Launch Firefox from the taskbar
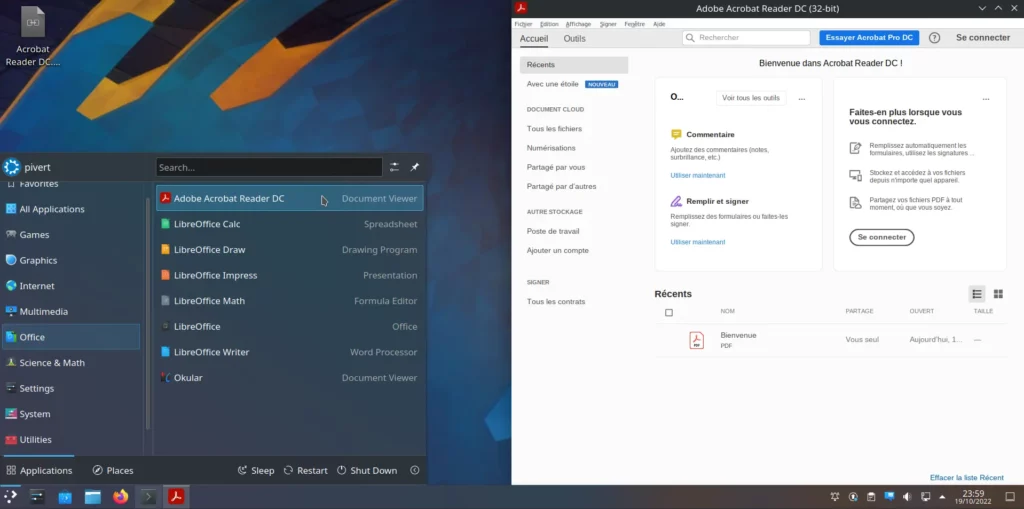 tap(120, 497)
